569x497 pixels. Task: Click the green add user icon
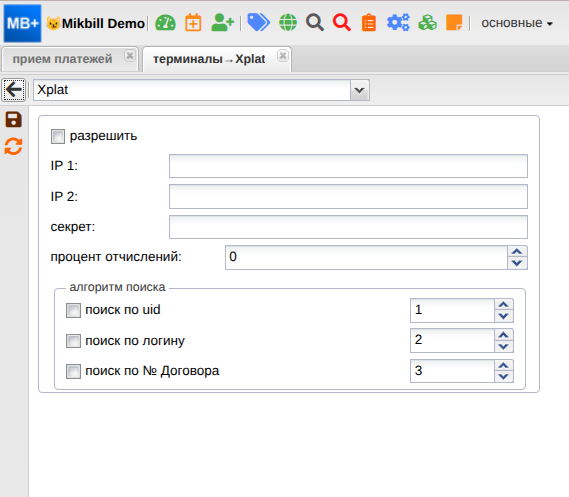click(222, 22)
